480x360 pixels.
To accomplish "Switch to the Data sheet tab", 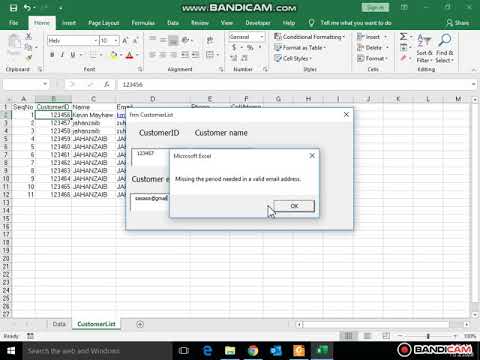I will (x=59, y=324).
